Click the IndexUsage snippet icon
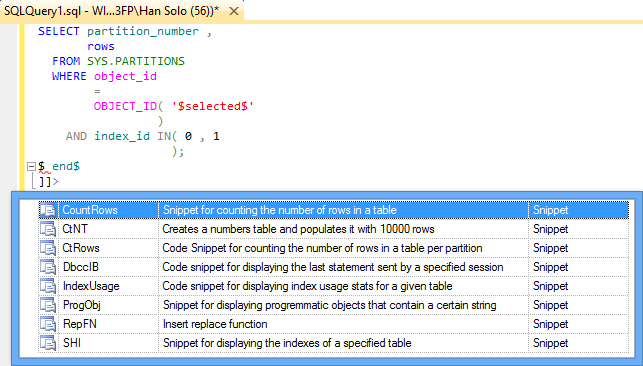Viewport: 643px width, 366px height. coord(48,286)
